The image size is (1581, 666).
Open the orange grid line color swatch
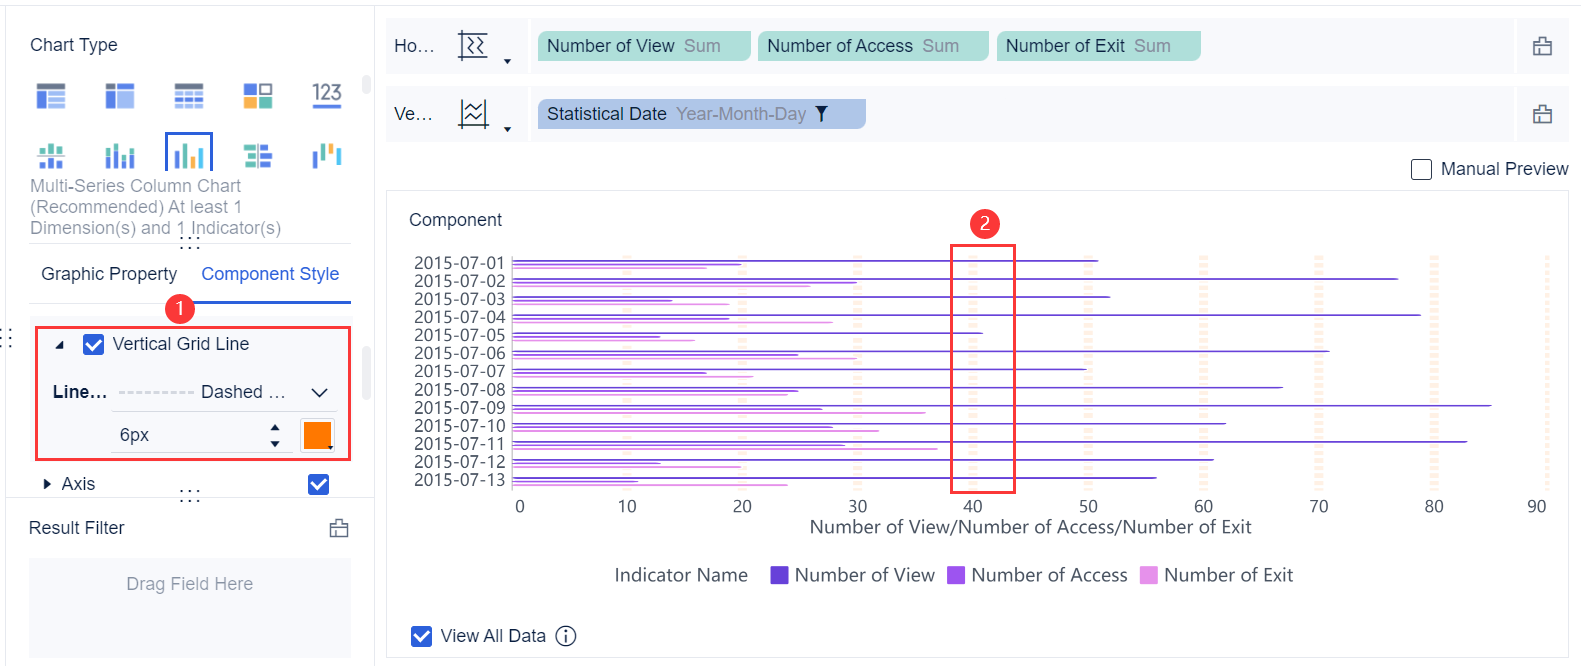pos(317,435)
